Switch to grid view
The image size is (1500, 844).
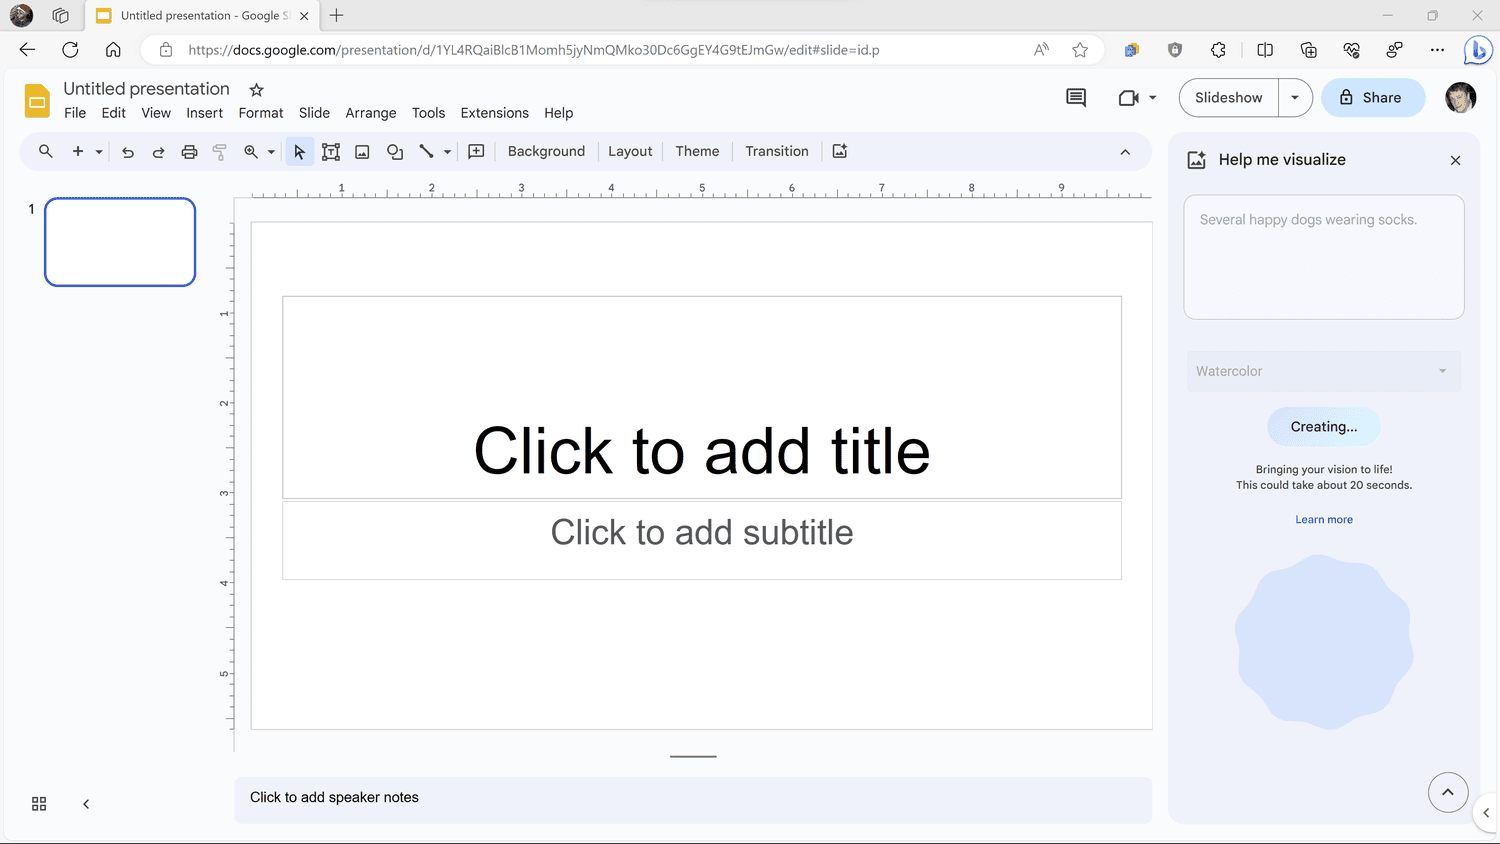coord(39,804)
